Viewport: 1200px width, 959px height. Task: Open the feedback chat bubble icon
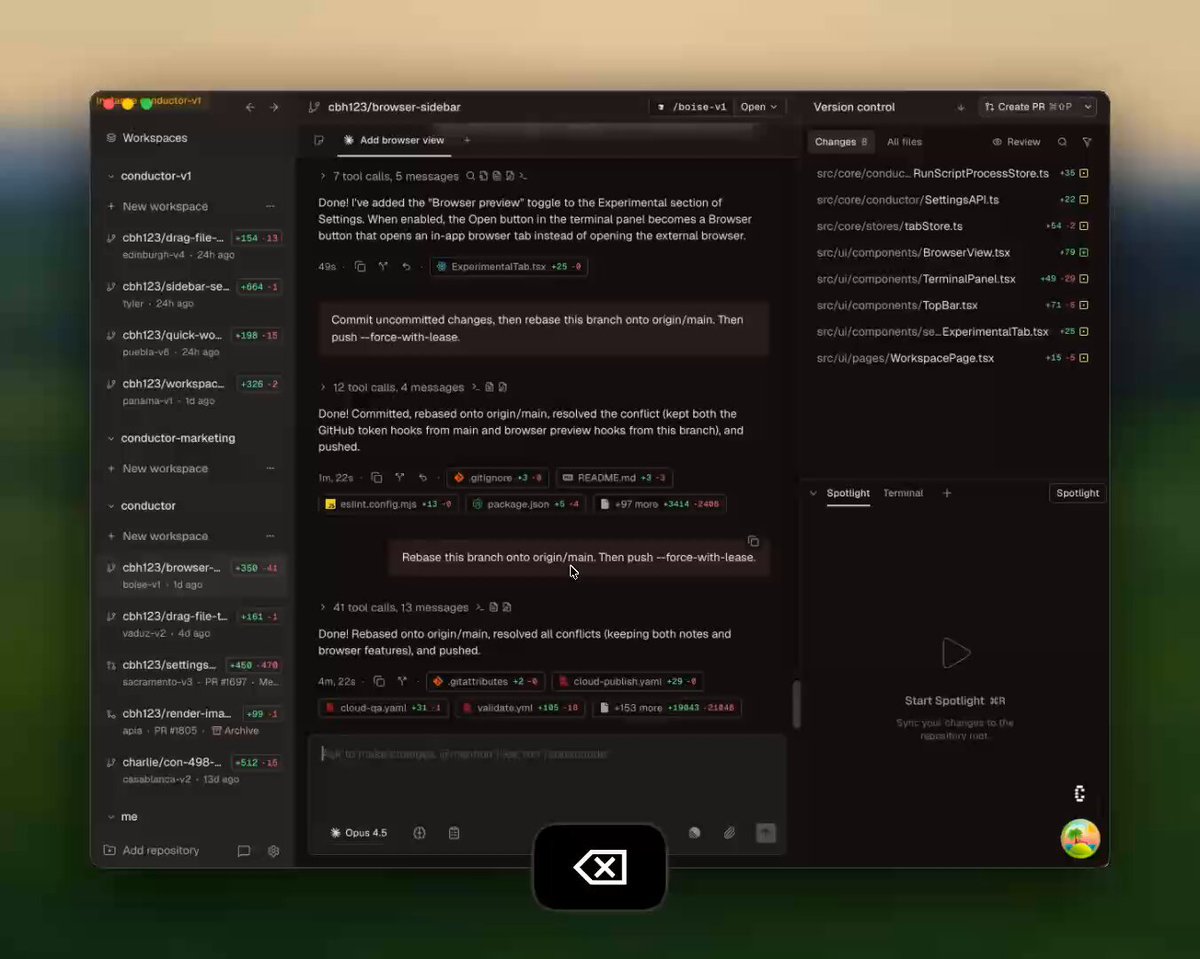(x=244, y=851)
